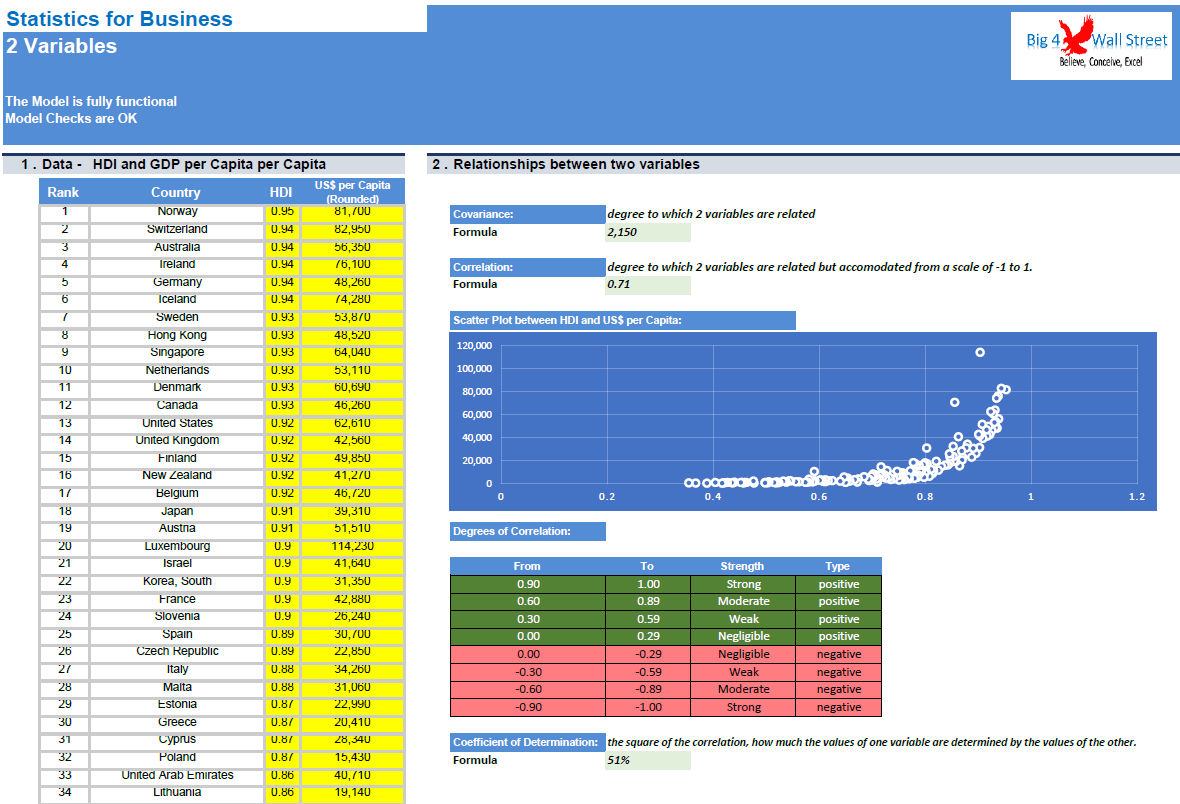Select the green Strong positive strength cell
This screenshot has height=804, width=1180.
[x=743, y=584]
